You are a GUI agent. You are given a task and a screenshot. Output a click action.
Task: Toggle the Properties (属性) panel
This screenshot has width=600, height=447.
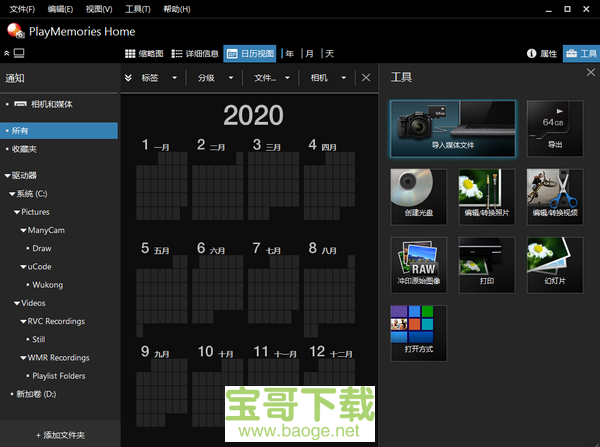[x=541, y=53]
